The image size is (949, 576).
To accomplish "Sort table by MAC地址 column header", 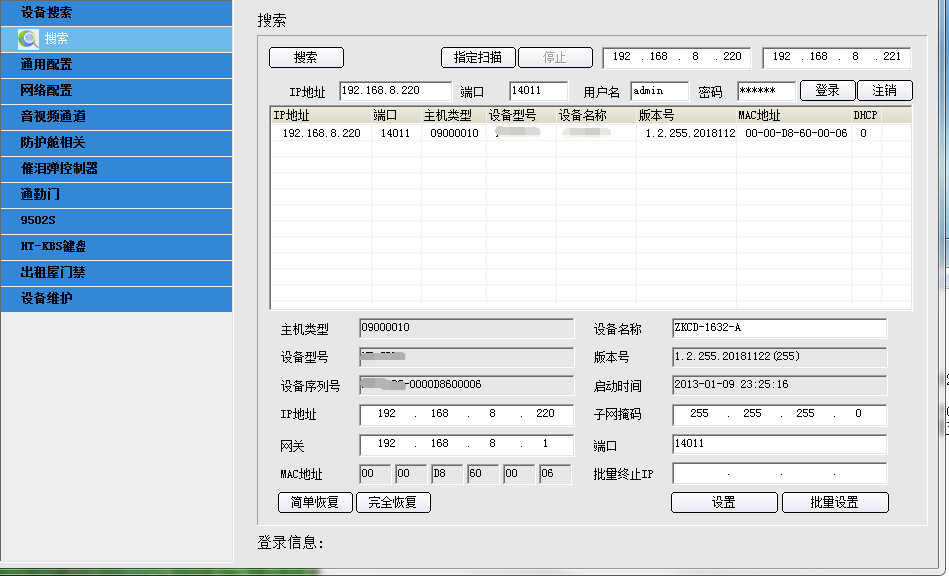I will (x=793, y=116).
